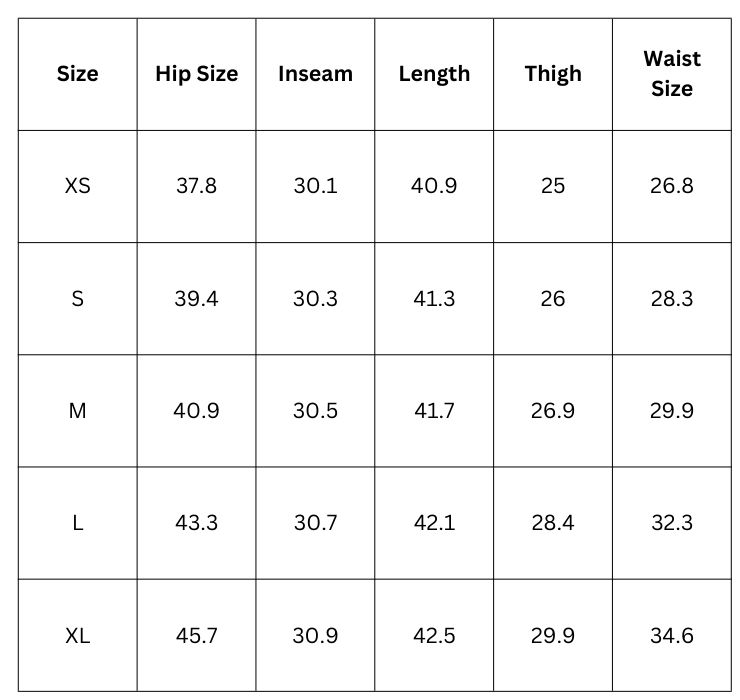The height and width of the screenshot is (700, 740).
Task: Select the S waist value 28.3
Action: click(x=672, y=299)
